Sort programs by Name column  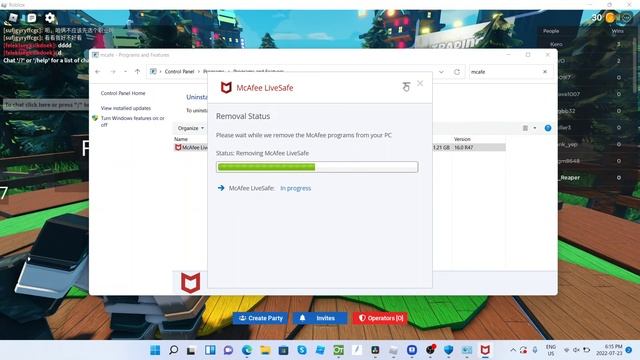point(181,139)
